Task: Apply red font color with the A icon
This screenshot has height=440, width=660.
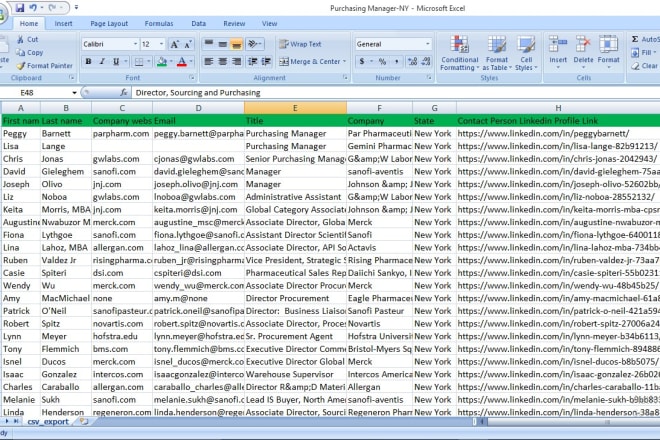Action: point(182,62)
